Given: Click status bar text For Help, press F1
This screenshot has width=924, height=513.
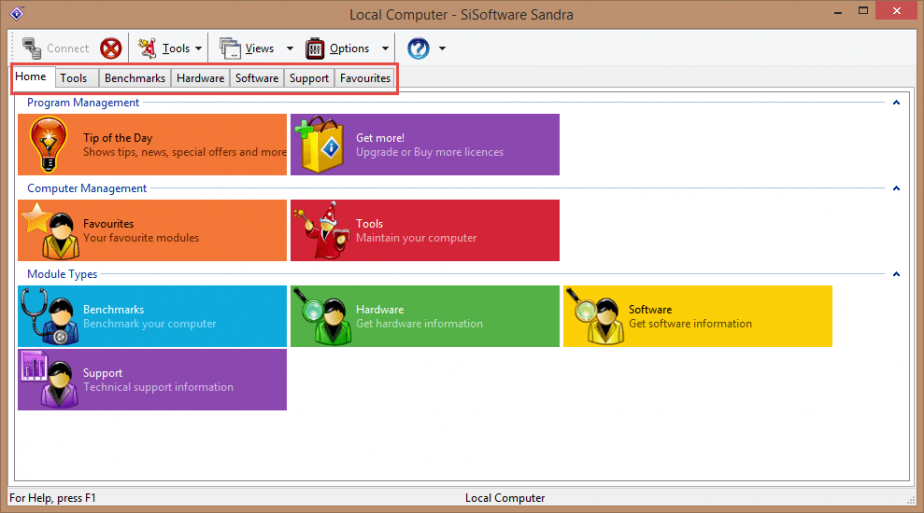Looking at the screenshot, I should (52, 498).
